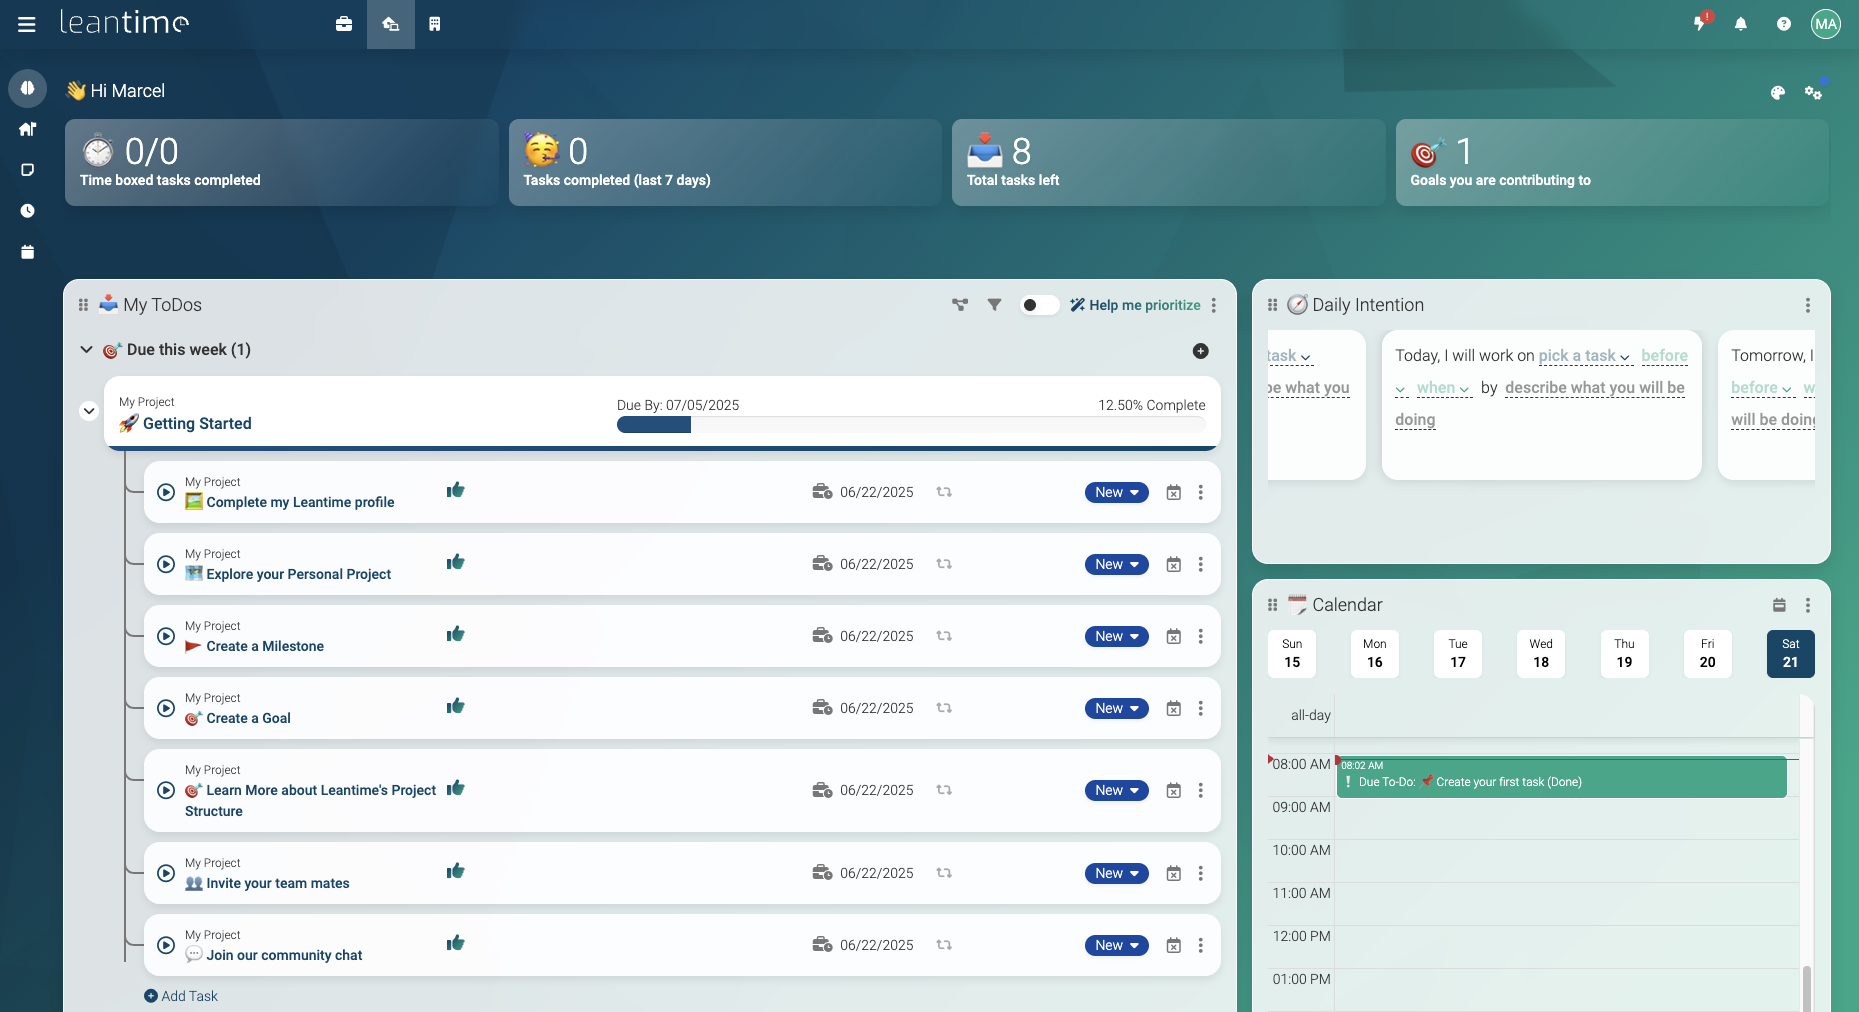The height and width of the screenshot is (1012, 1859).
Task: Click the notifications bell icon
Action: (x=1741, y=24)
